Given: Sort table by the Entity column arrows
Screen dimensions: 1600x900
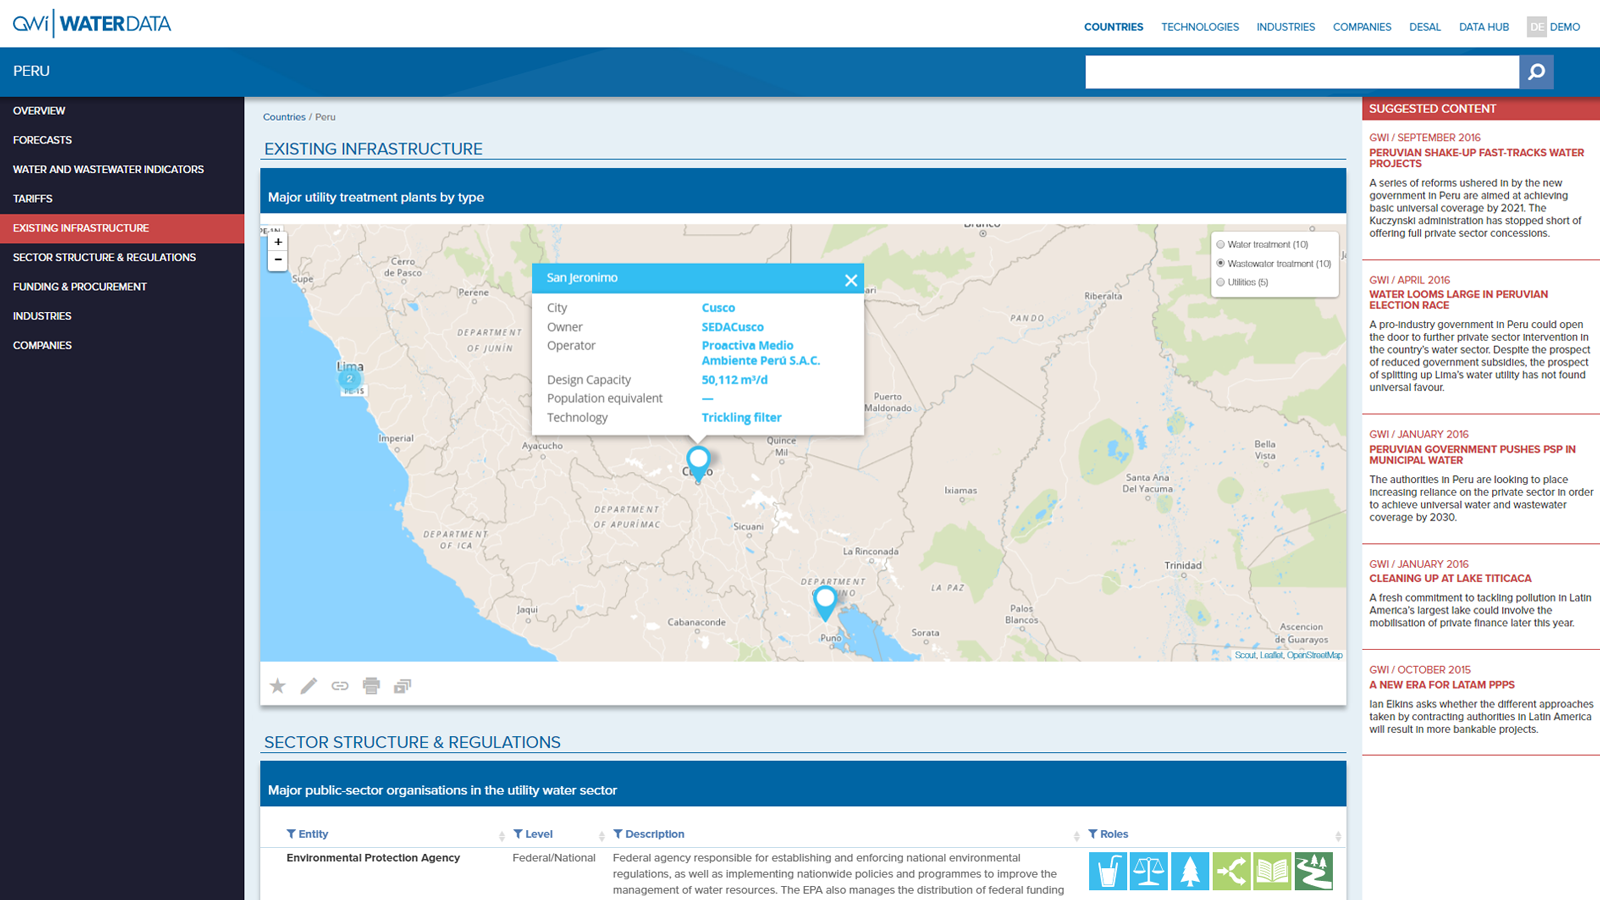Looking at the screenshot, I should 502,836.
